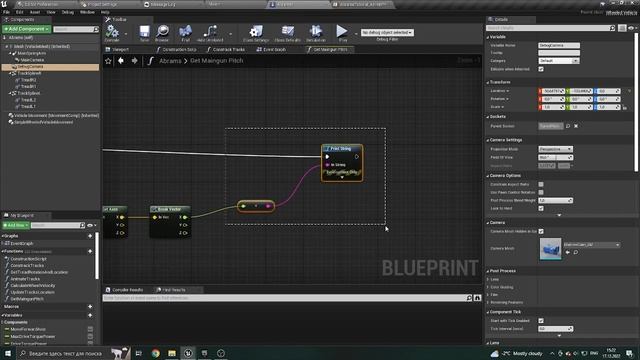
Task: Open the debug object filter dropdown
Action: [387, 32]
